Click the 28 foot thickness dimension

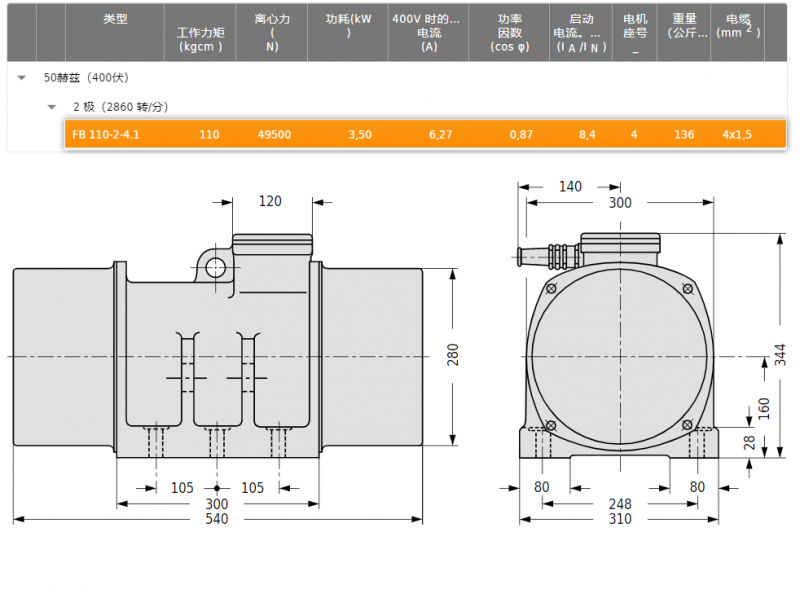[x=749, y=443]
